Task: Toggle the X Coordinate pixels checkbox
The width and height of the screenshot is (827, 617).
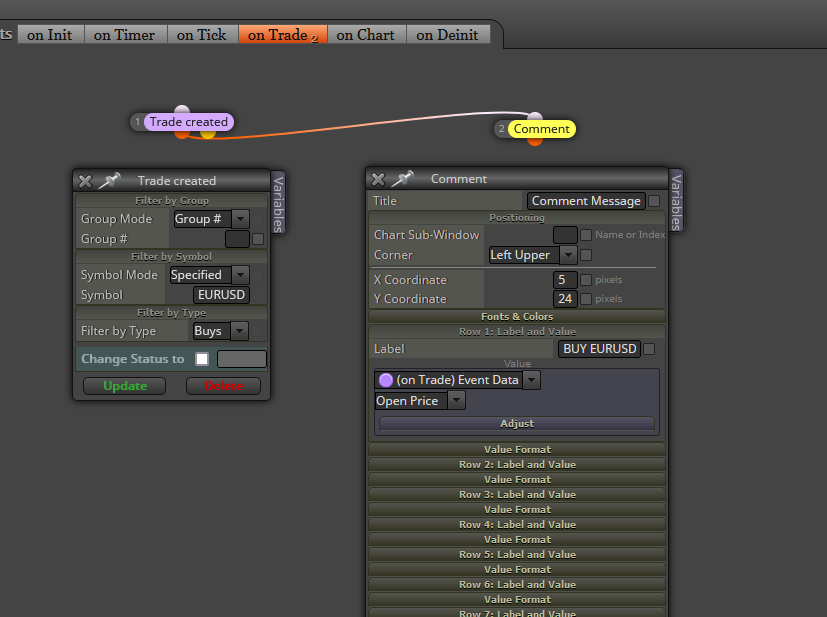Action: 586,279
